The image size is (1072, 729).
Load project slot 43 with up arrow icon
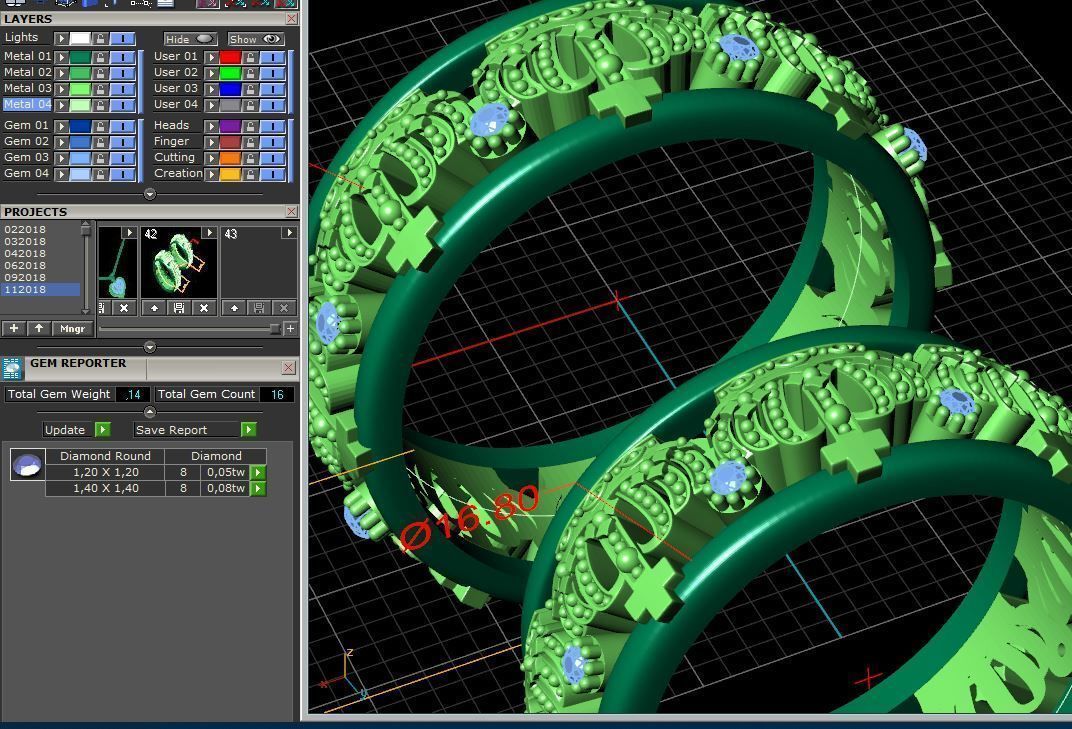(x=234, y=308)
